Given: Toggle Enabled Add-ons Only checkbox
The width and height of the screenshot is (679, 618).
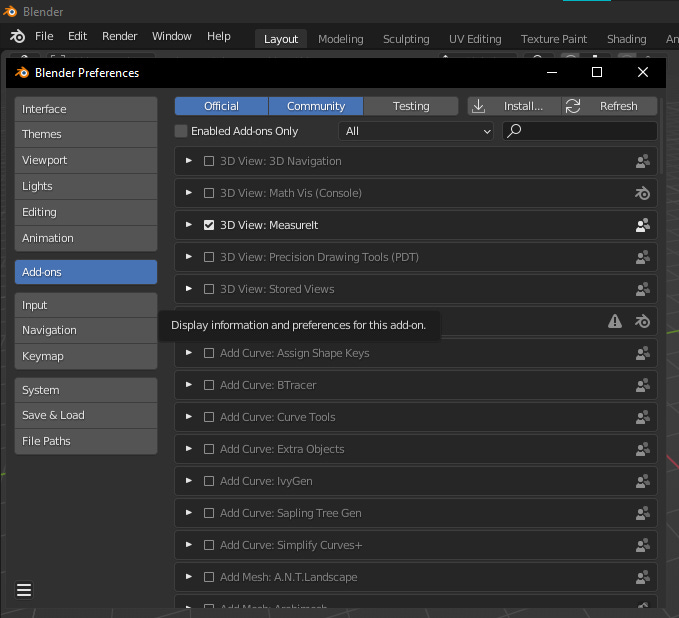Looking at the screenshot, I should (x=181, y=131).
